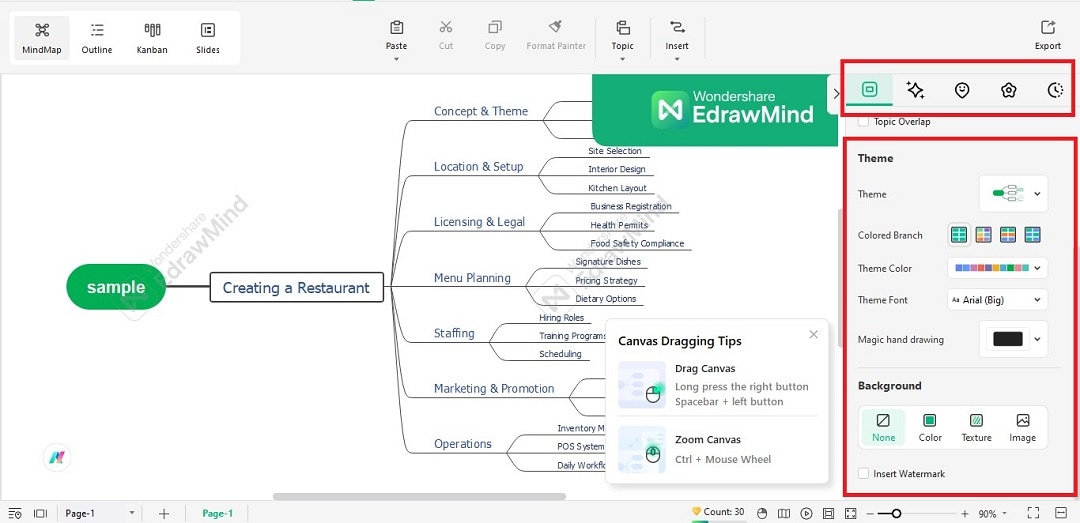1080x523 pixels.
Task: Select the Staffing branch
Action: (x=454, y=333)
